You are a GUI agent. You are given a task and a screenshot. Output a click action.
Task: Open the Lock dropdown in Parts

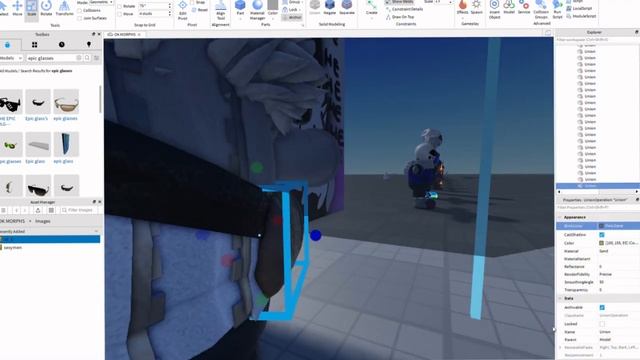point(292,9)
